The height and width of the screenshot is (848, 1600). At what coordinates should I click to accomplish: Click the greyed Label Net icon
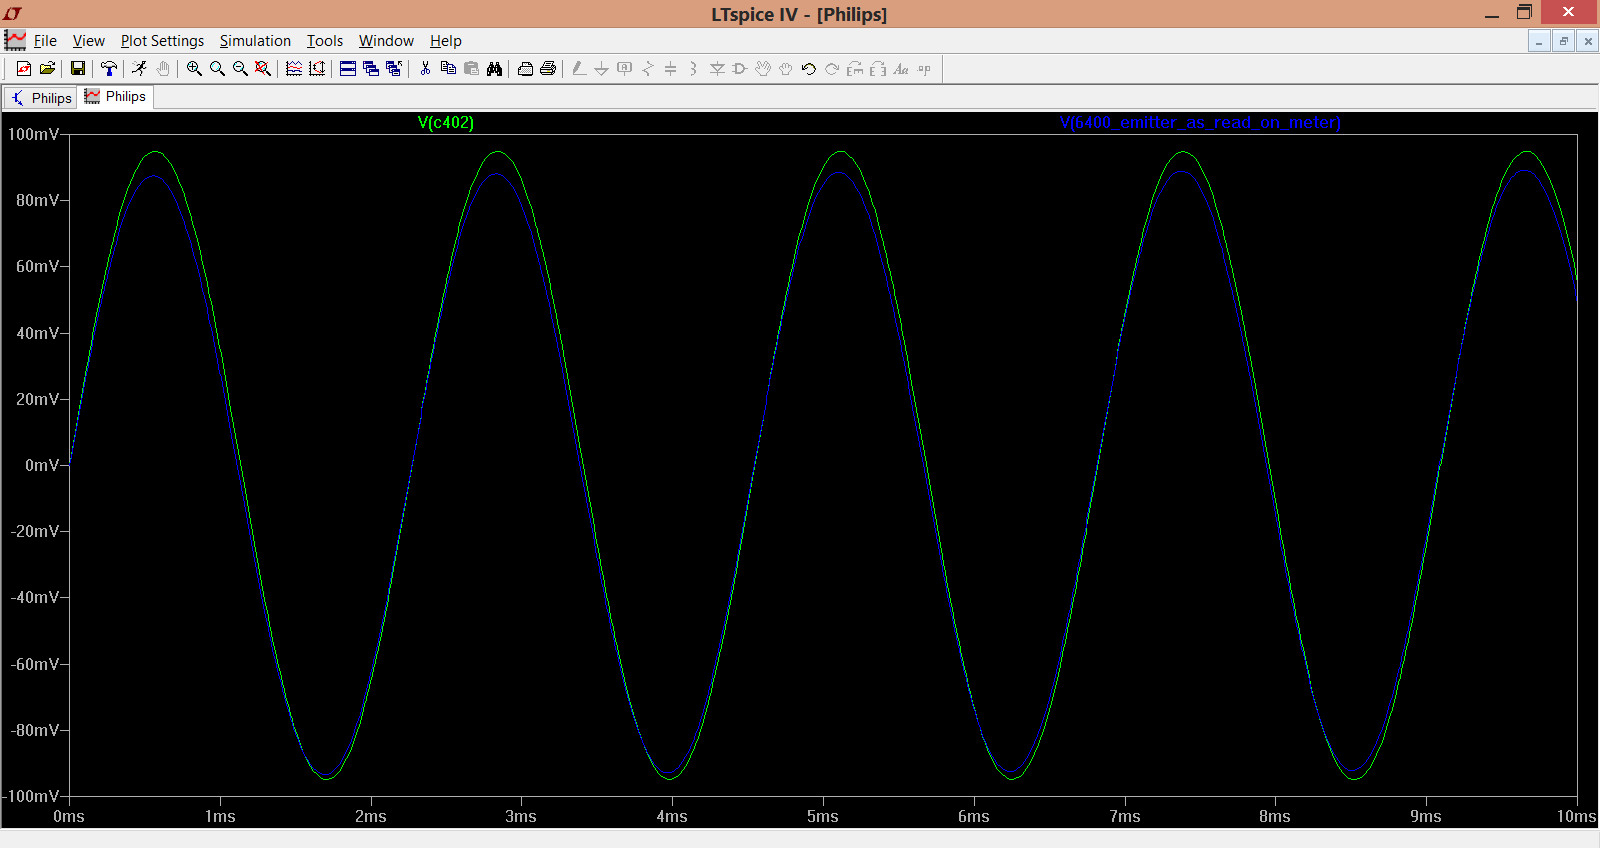[x=625, y=68]
